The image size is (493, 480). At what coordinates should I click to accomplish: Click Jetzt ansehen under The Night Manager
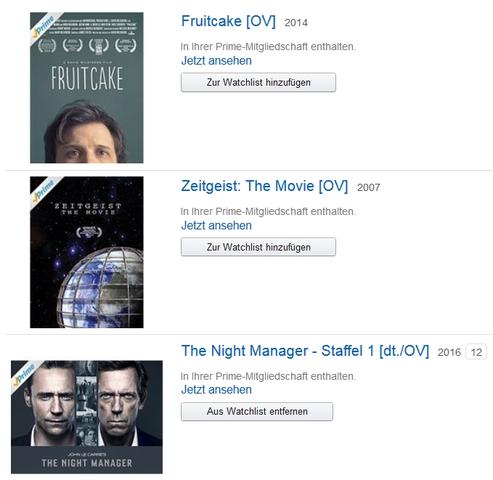pyautogui.click(x=216, y=389)
